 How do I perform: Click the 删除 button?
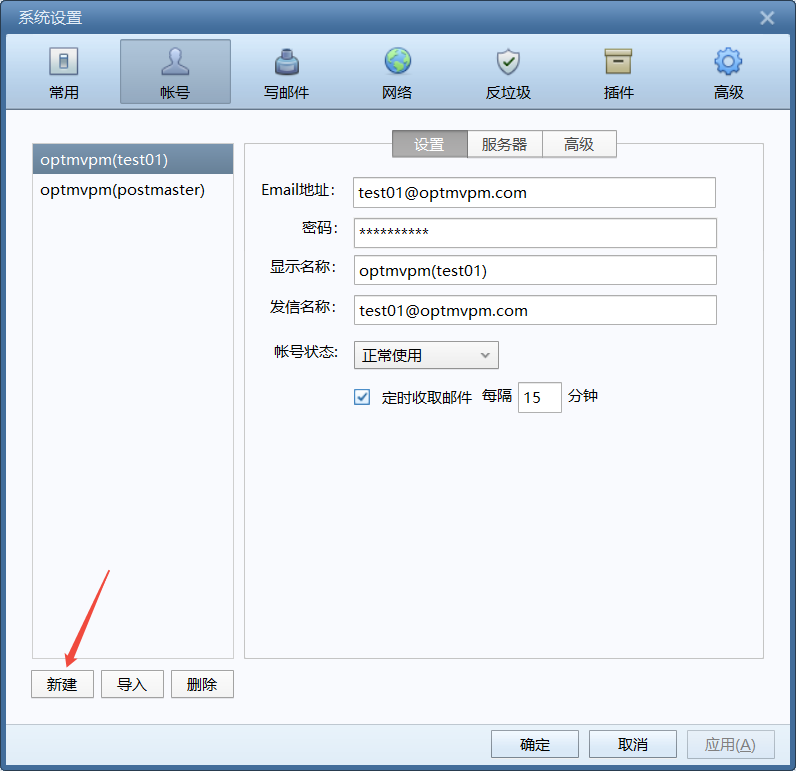tap(202, 684)
